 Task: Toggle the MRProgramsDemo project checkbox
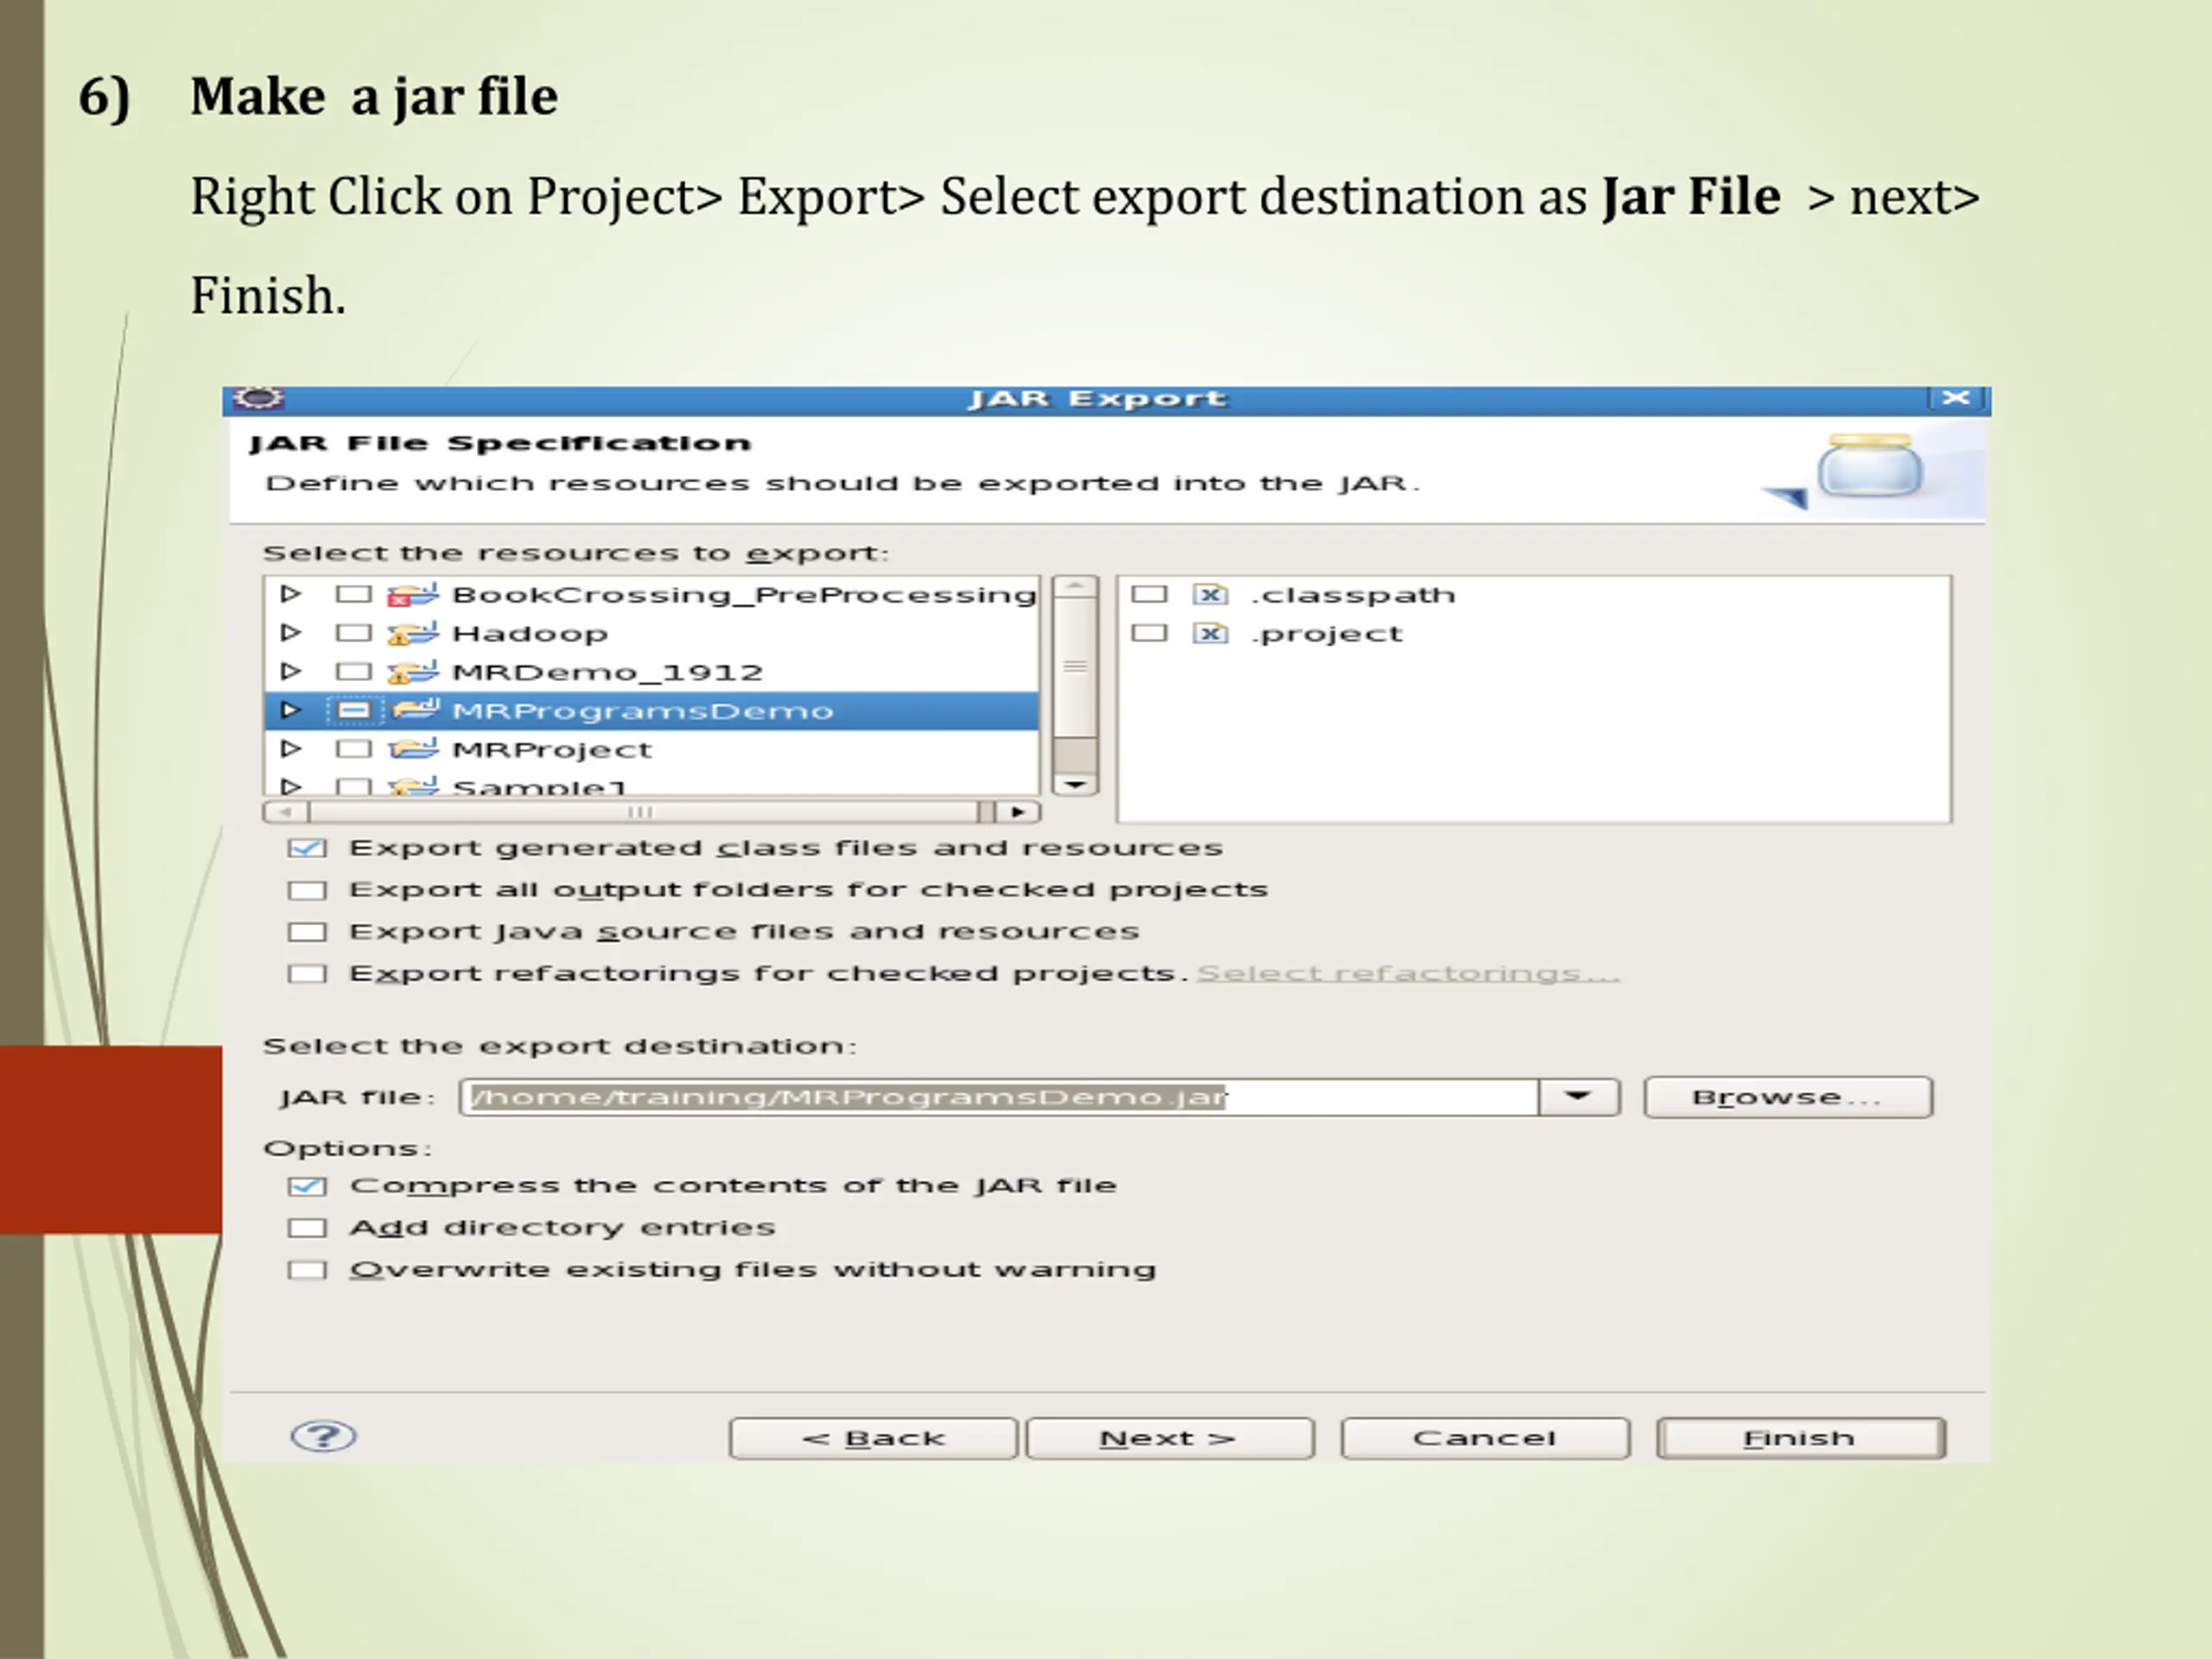coord(353,710)
